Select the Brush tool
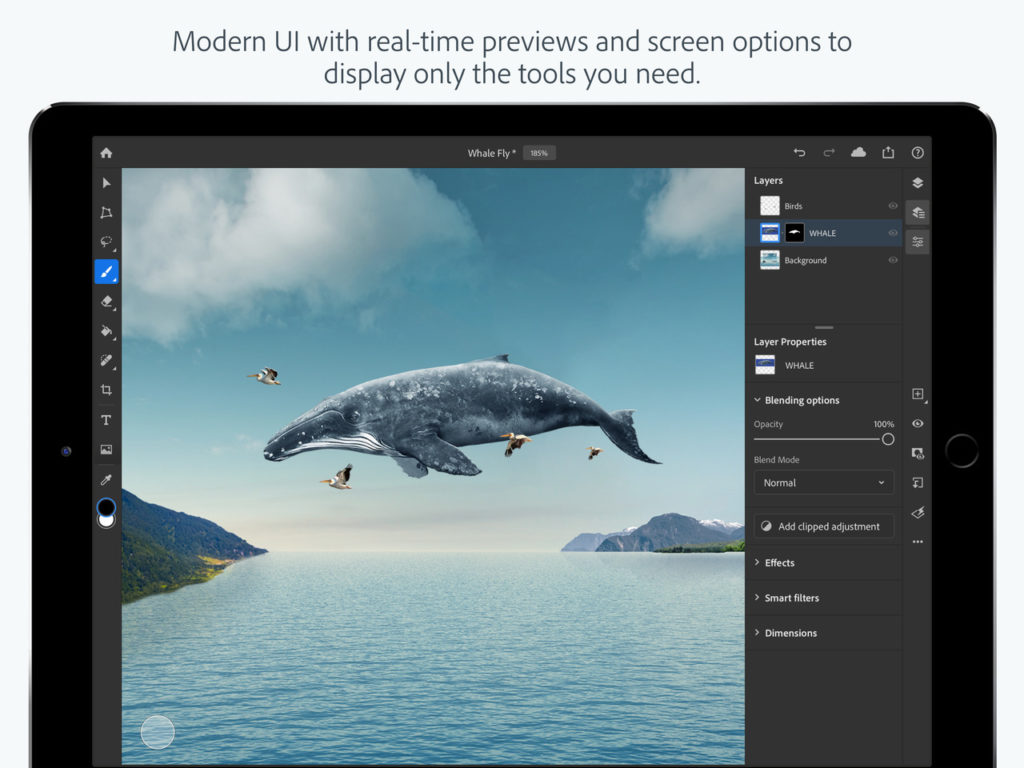This screenshot has width=1024, height=768. 106,271
